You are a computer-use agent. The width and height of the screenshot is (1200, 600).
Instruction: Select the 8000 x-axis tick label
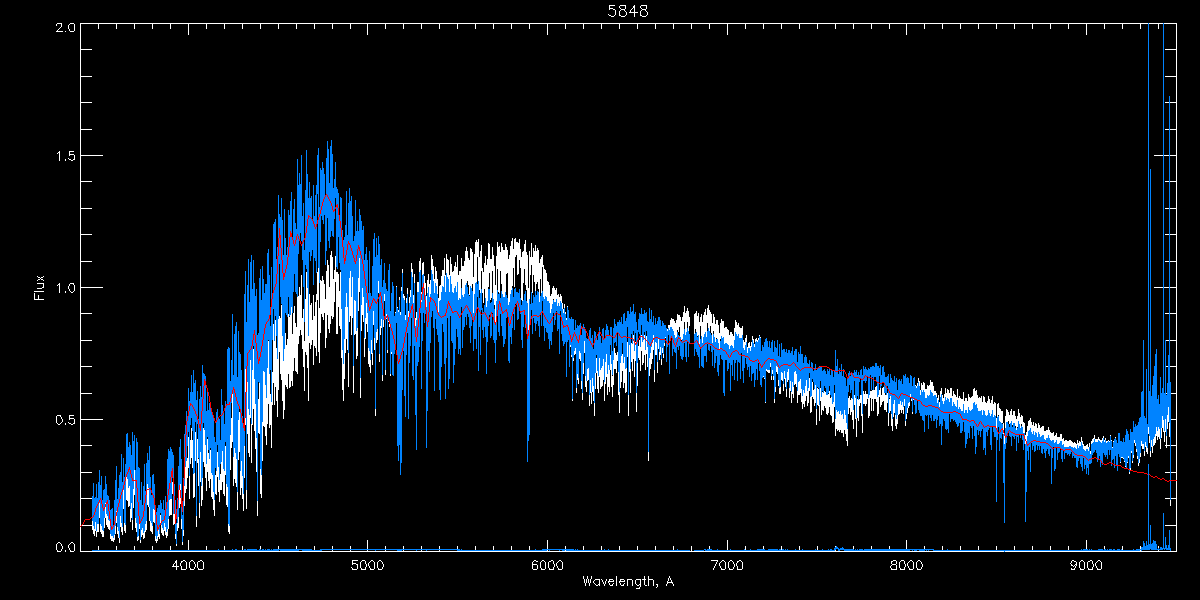coord(907,565)
